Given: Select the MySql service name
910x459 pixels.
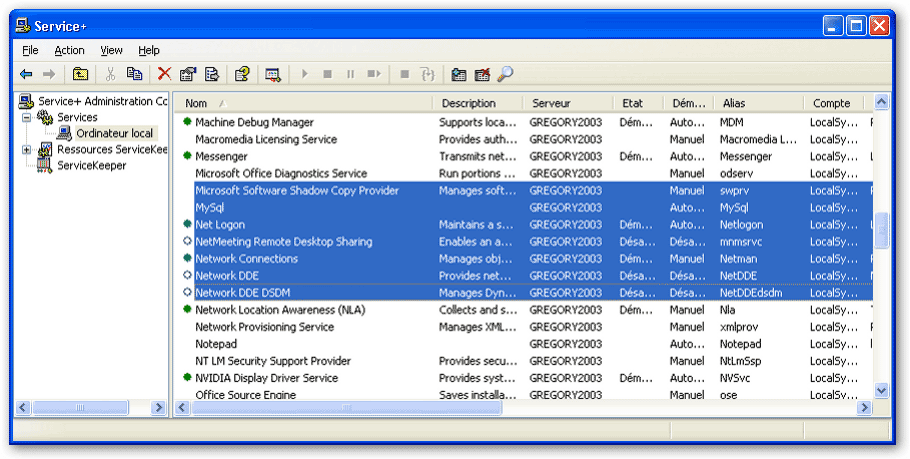Looking at the screenshot, I should [210, 208].
